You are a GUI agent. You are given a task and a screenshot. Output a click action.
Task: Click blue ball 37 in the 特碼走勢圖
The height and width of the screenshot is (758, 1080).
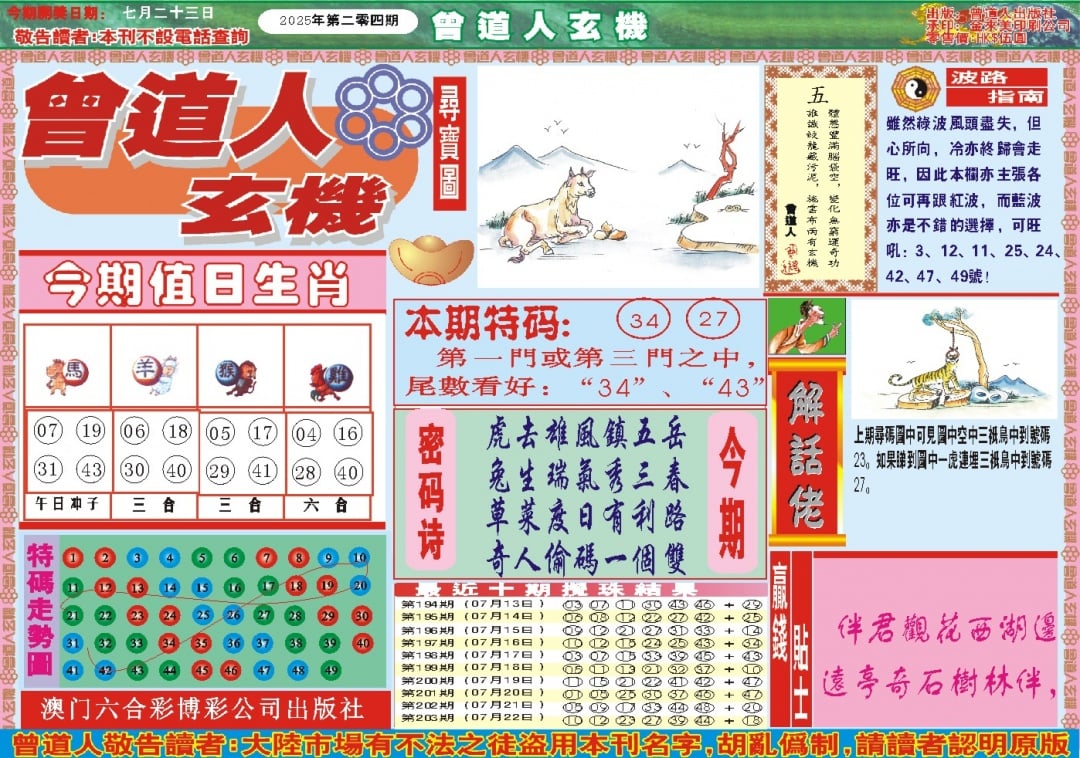point(262,644)
